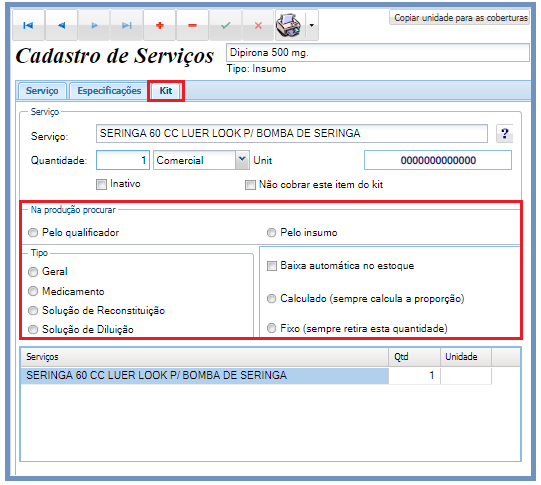The width and height of the screenshot is (541, 485).
Task: Go to the previous record arrow
Action: coord(61,25)
